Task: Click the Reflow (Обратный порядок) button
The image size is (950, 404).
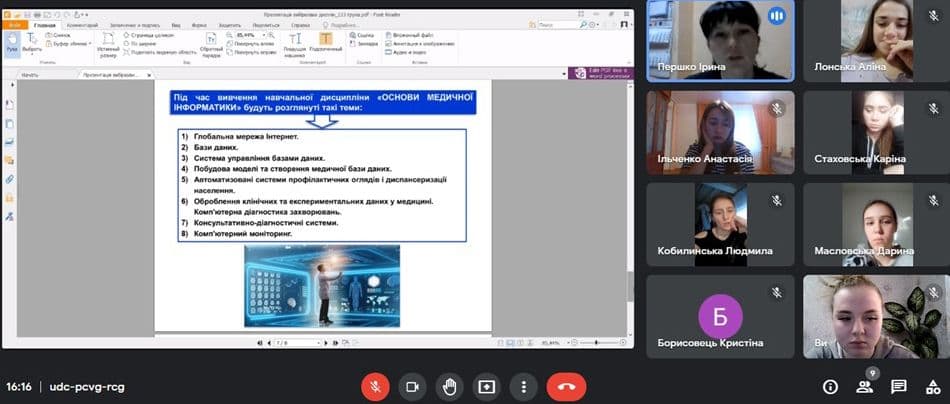Action: pyautogui.click(x=211, y=45)
